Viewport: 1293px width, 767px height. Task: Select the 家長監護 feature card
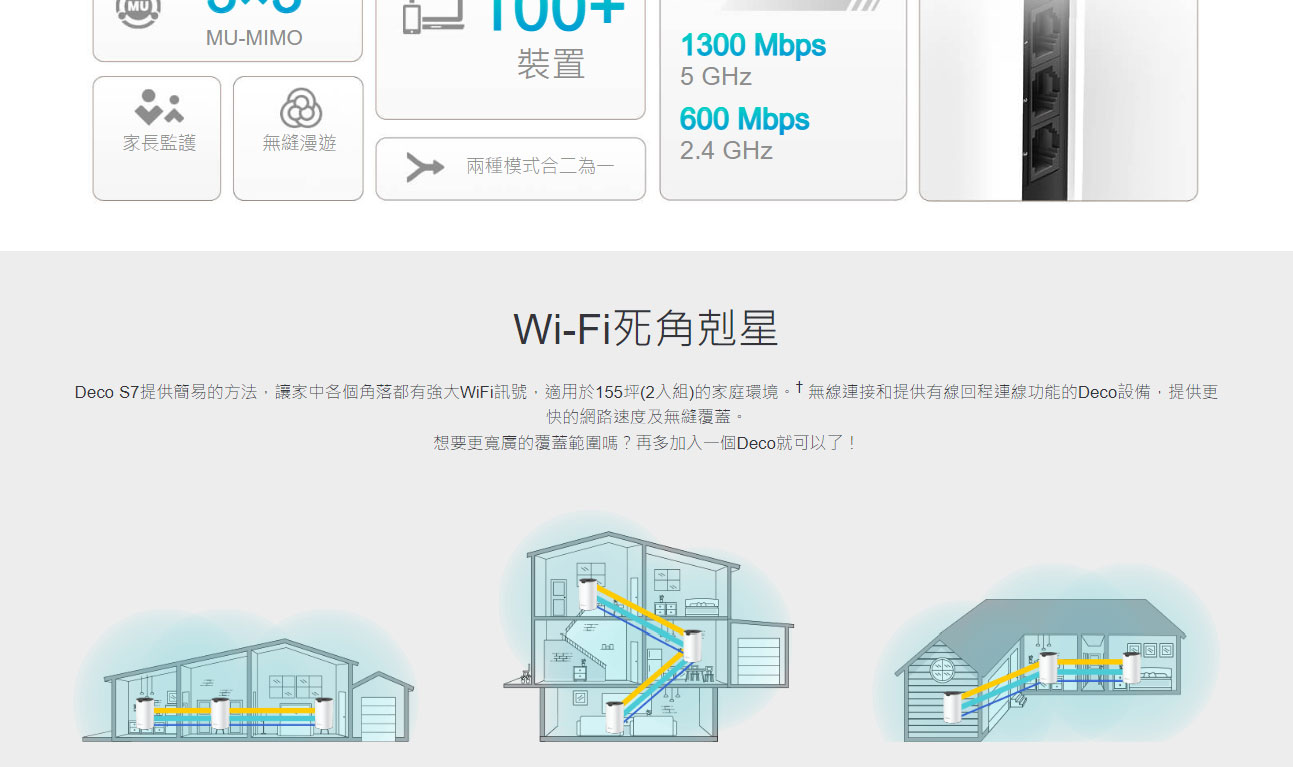pos(157,138)
